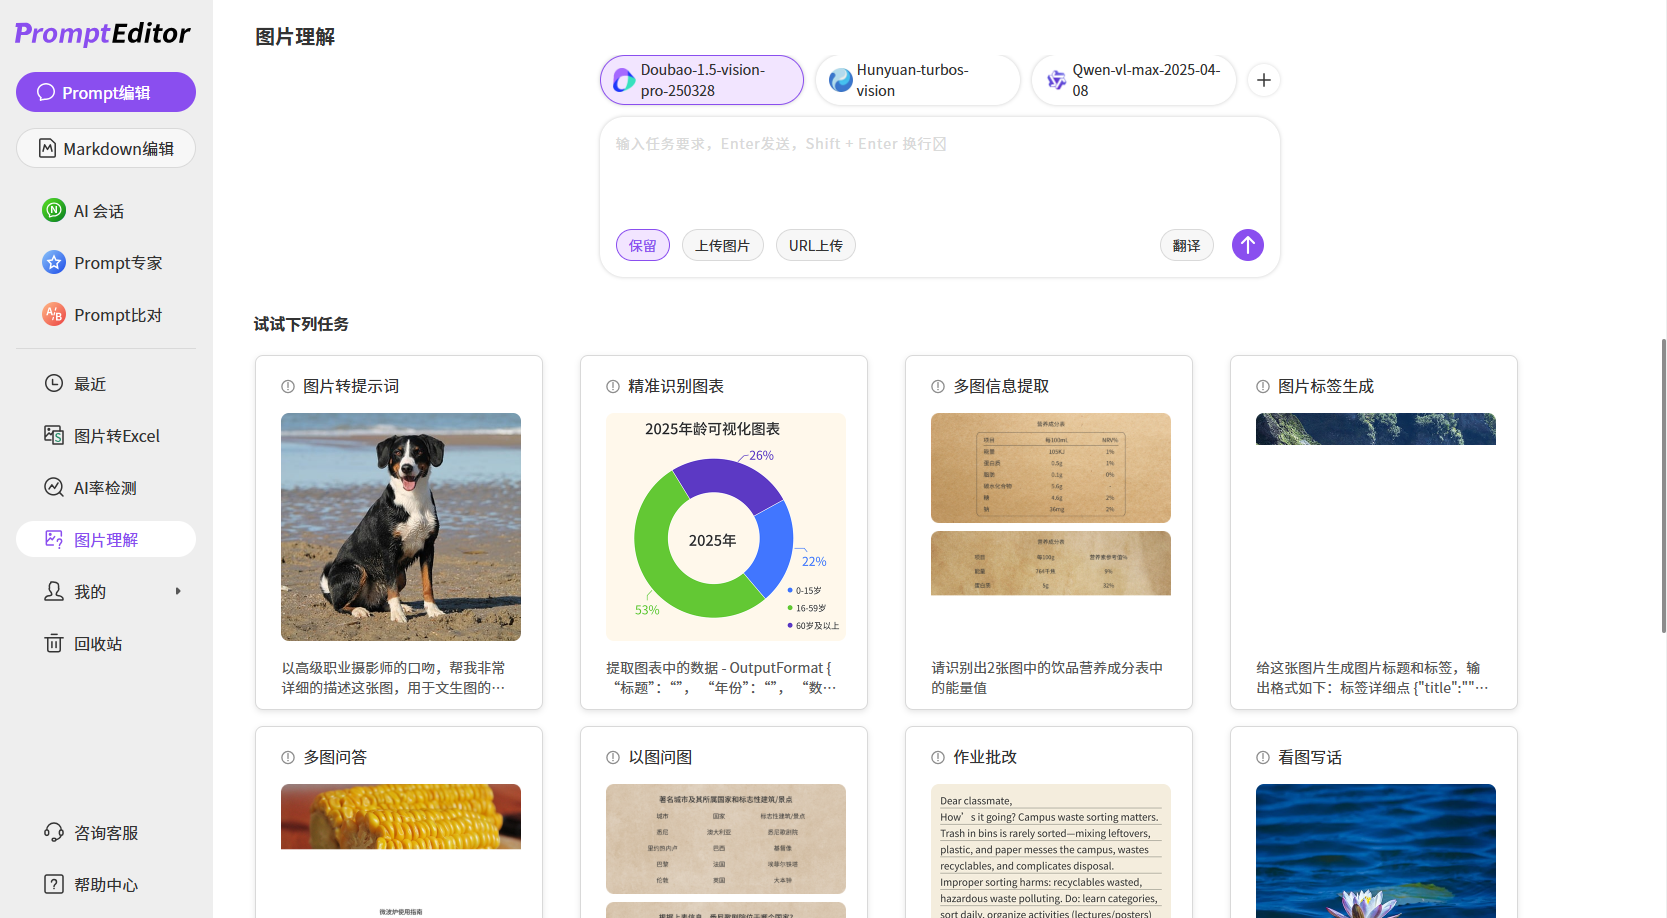Open the 帮助中心 help icon
Screen dimensions: 1667x918
pyautogui.click(x=53, y=884)
